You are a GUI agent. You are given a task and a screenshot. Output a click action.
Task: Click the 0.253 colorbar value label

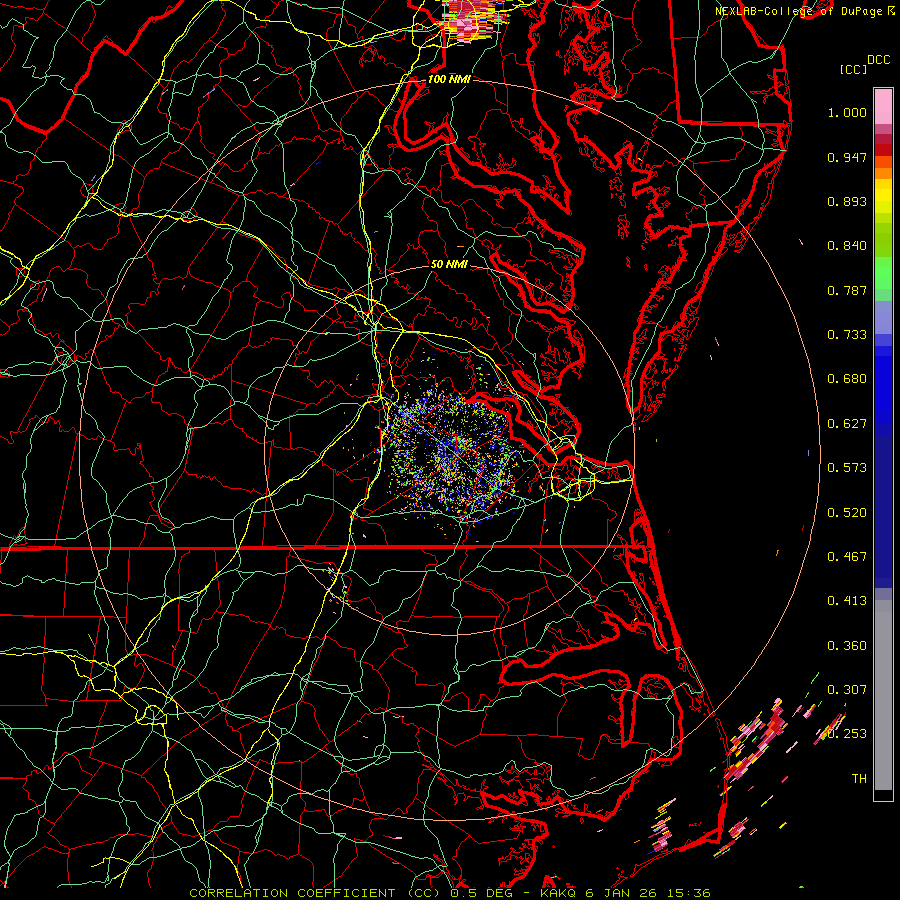(x=847, y=734)
